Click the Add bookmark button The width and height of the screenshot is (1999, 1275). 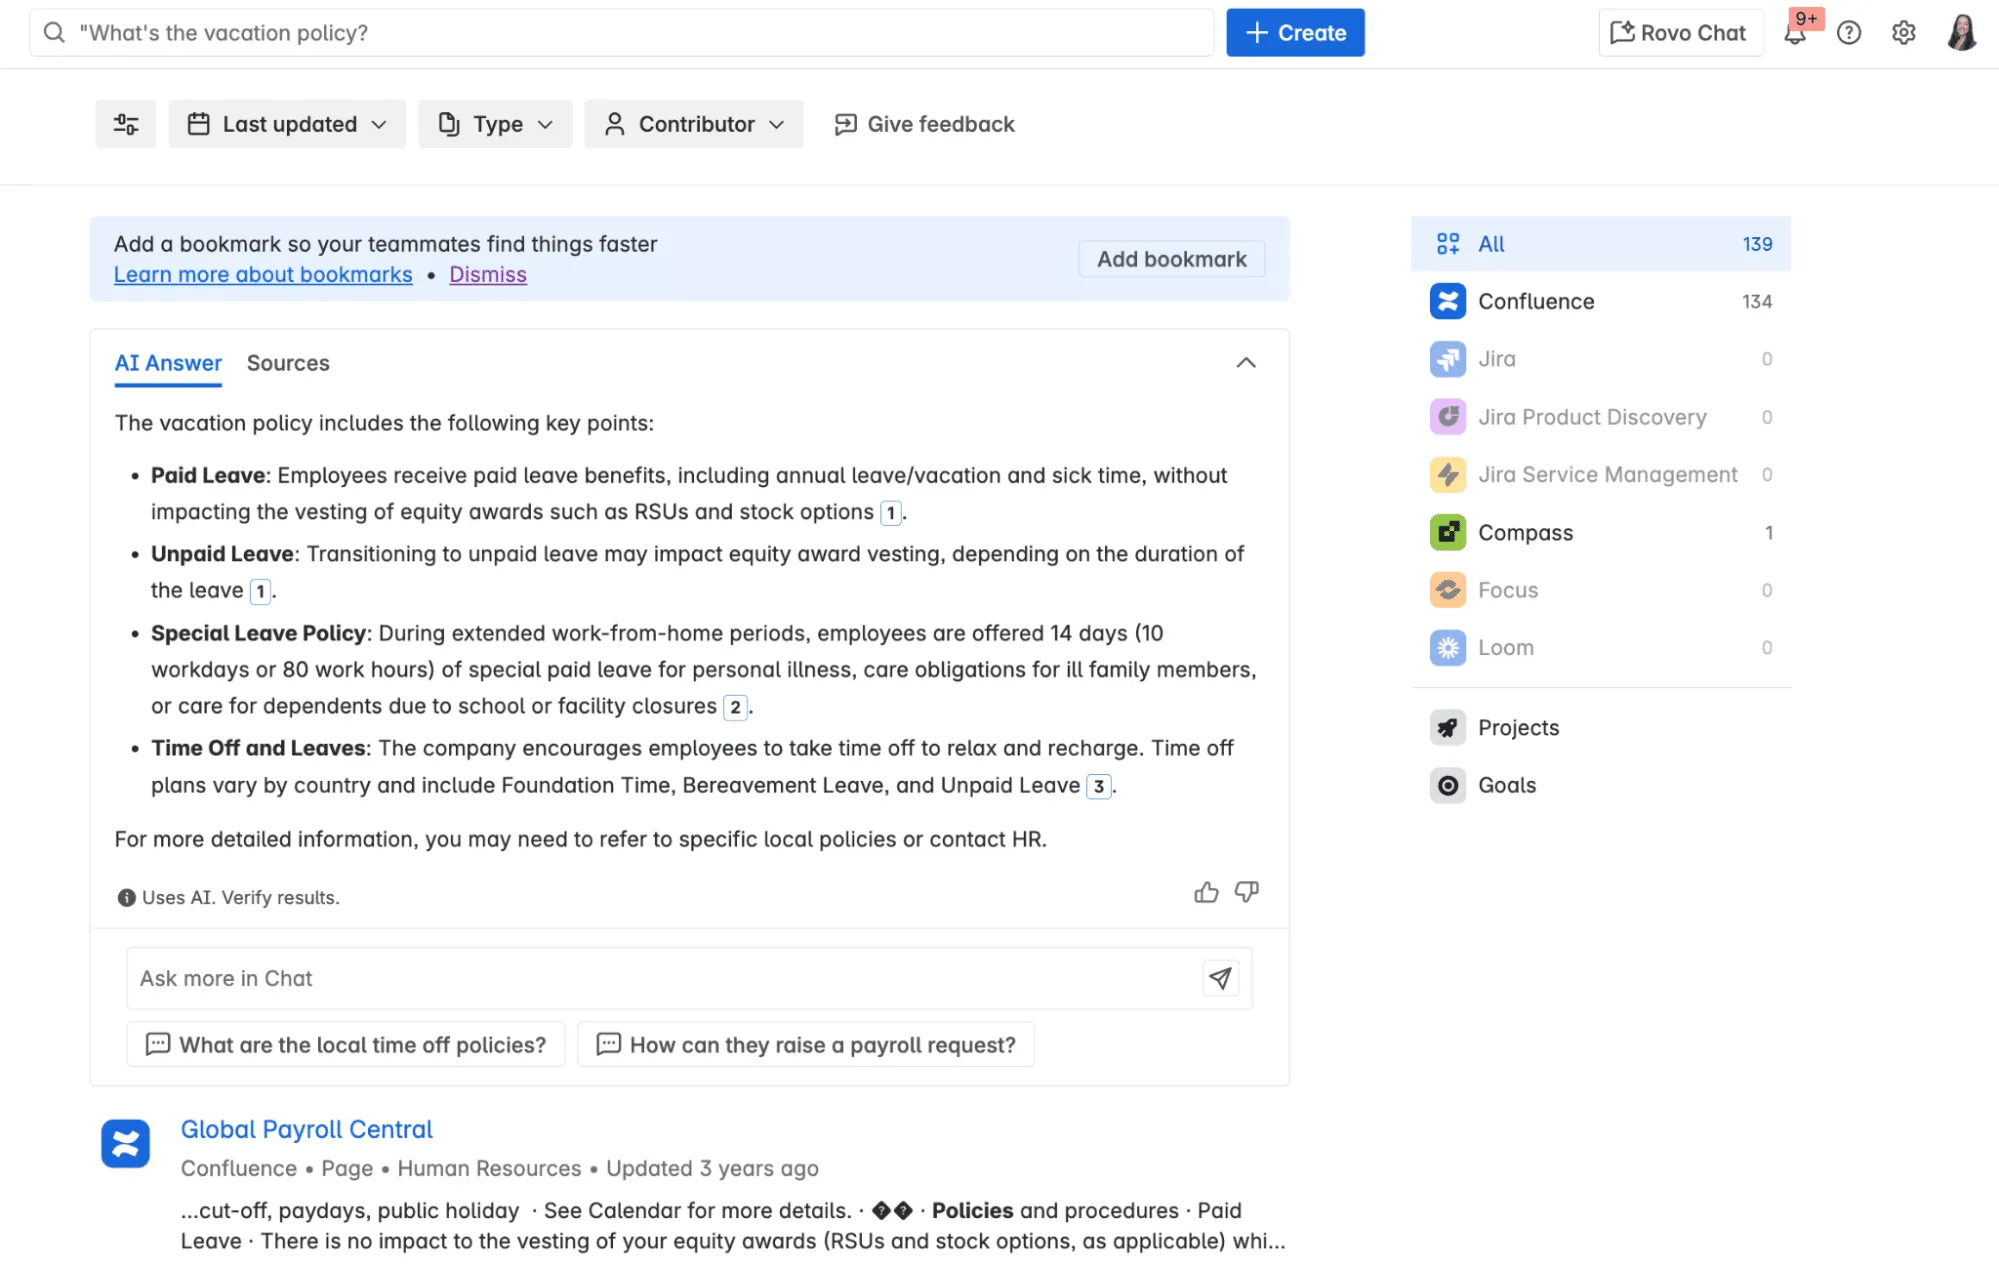point(1171,259)
